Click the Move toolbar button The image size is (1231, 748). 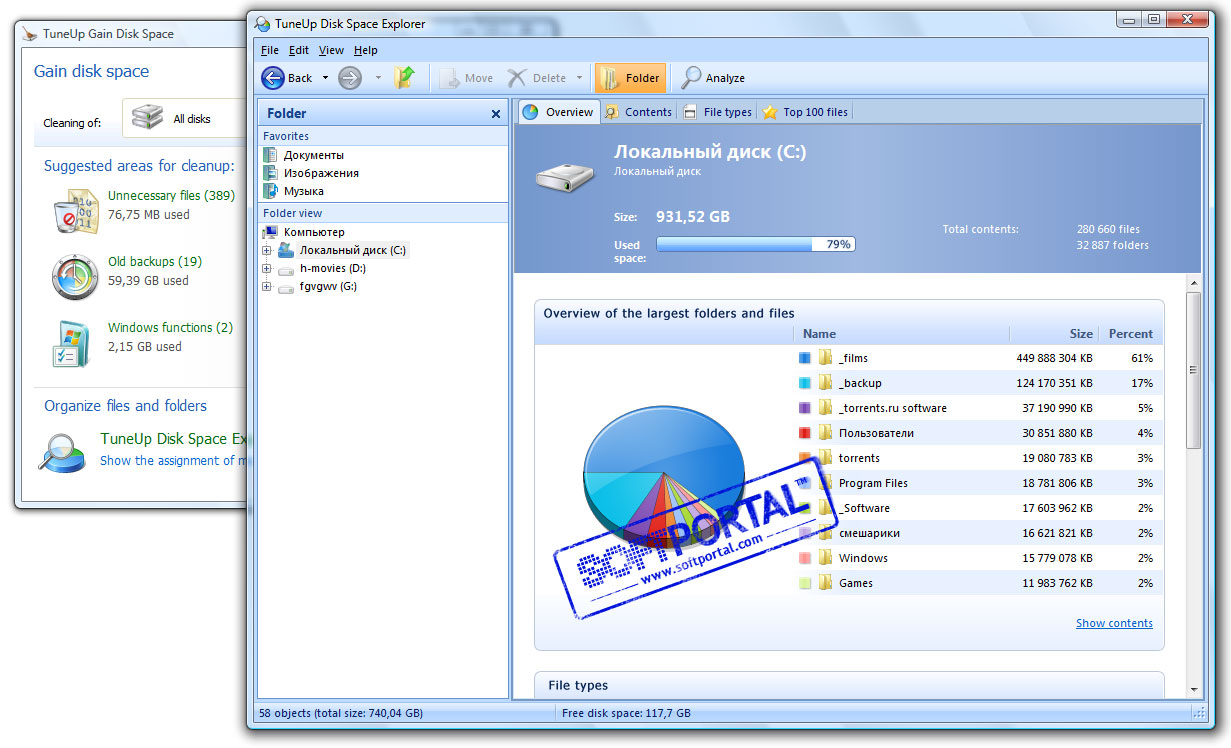[466, 78]
